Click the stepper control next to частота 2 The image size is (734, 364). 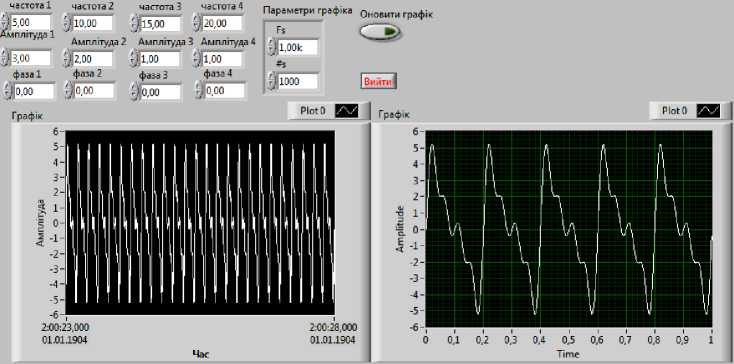pyautogui.click(x=67, y=22)
